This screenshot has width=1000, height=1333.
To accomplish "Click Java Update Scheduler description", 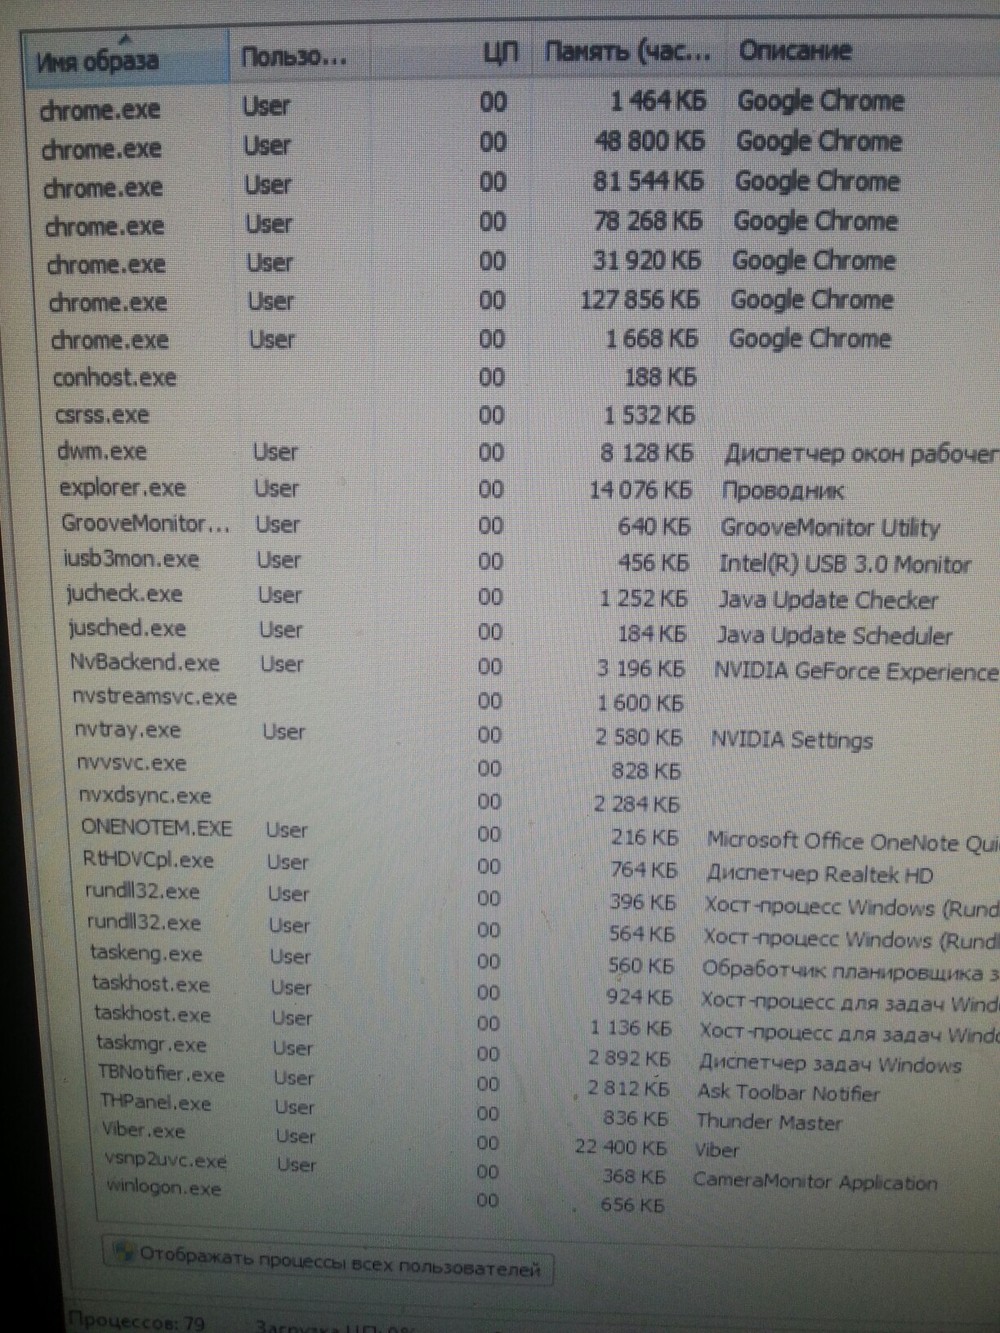I will pyautogui.click(x=834, y=635).
